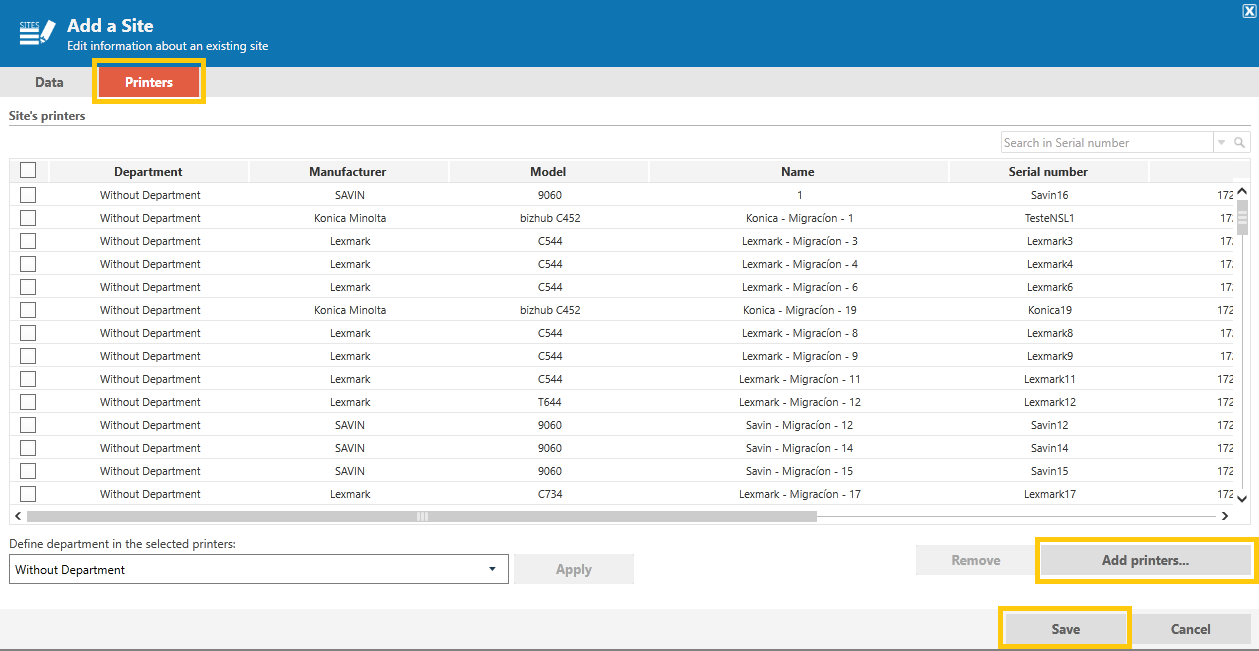Toggle the select-all header checkbox
The image size is (1259, 651).
(28, 170)
